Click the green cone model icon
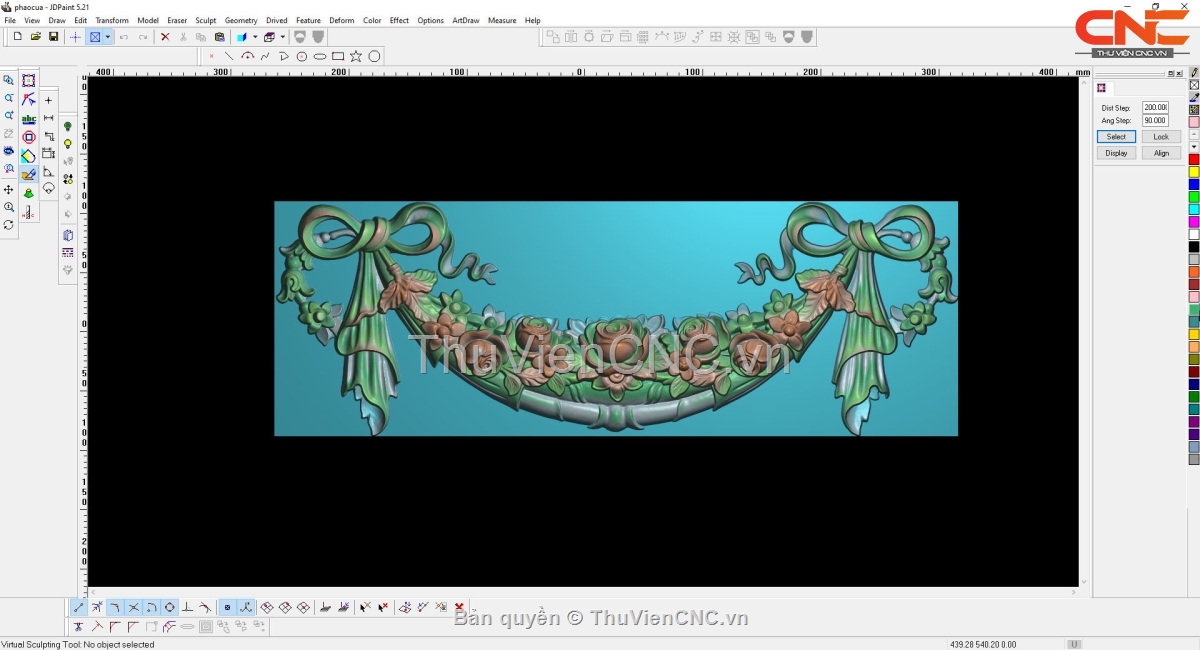The image size is (1200, 650). (x=29, y=193)
